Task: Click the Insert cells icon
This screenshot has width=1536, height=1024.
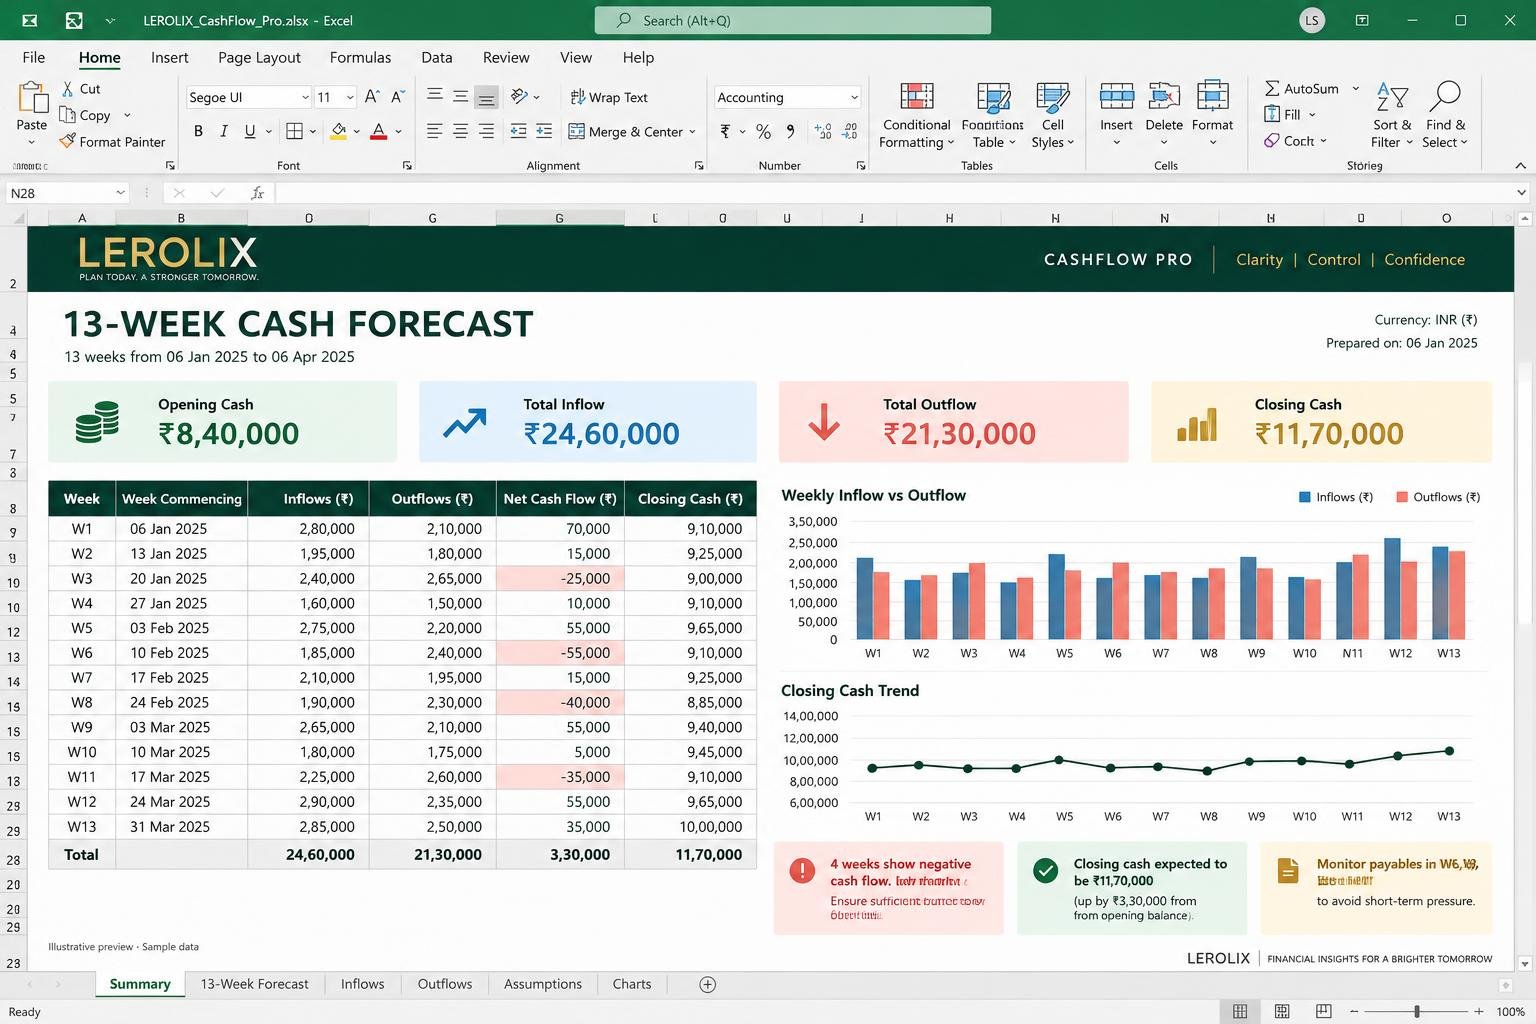Action: tap(1116, 96)
